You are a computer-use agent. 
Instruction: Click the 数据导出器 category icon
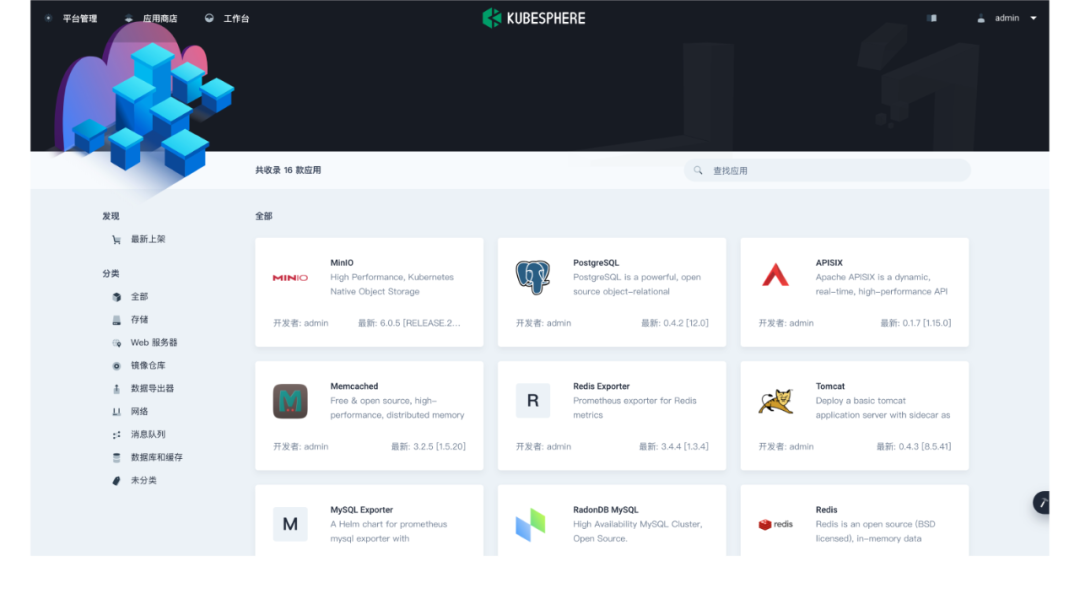point(116,388)
